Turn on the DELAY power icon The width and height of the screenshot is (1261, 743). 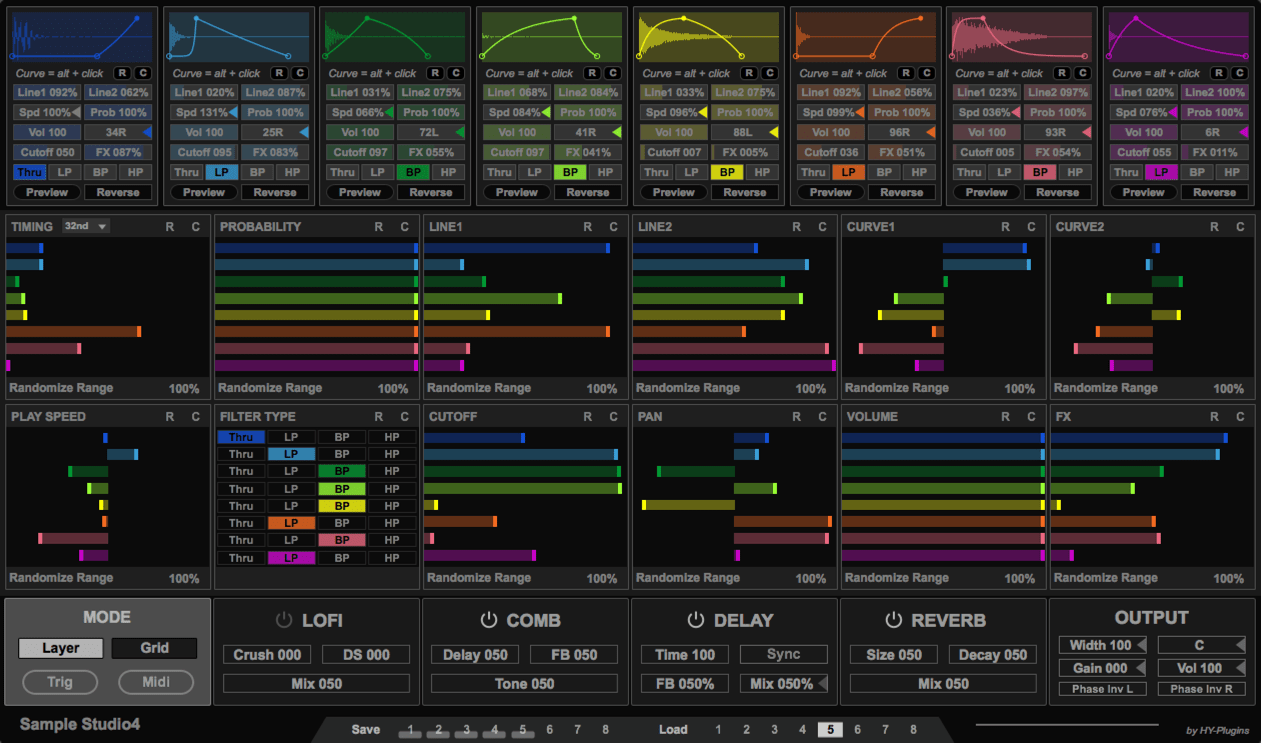(x=696, y=620)
